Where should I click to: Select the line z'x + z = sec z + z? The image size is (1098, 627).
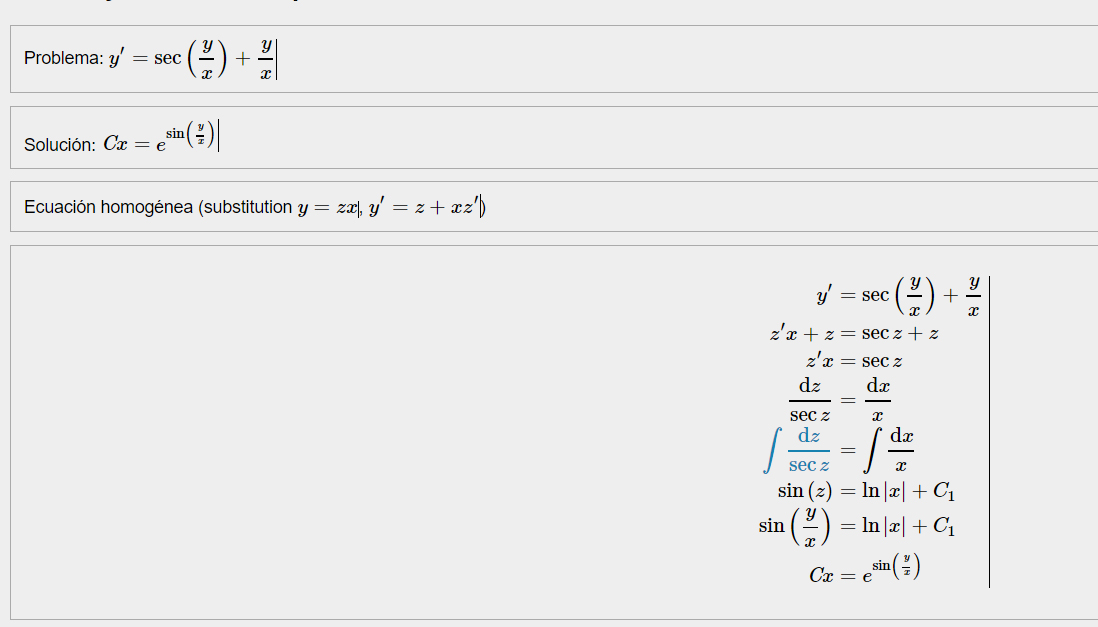(x=855, y=334)
